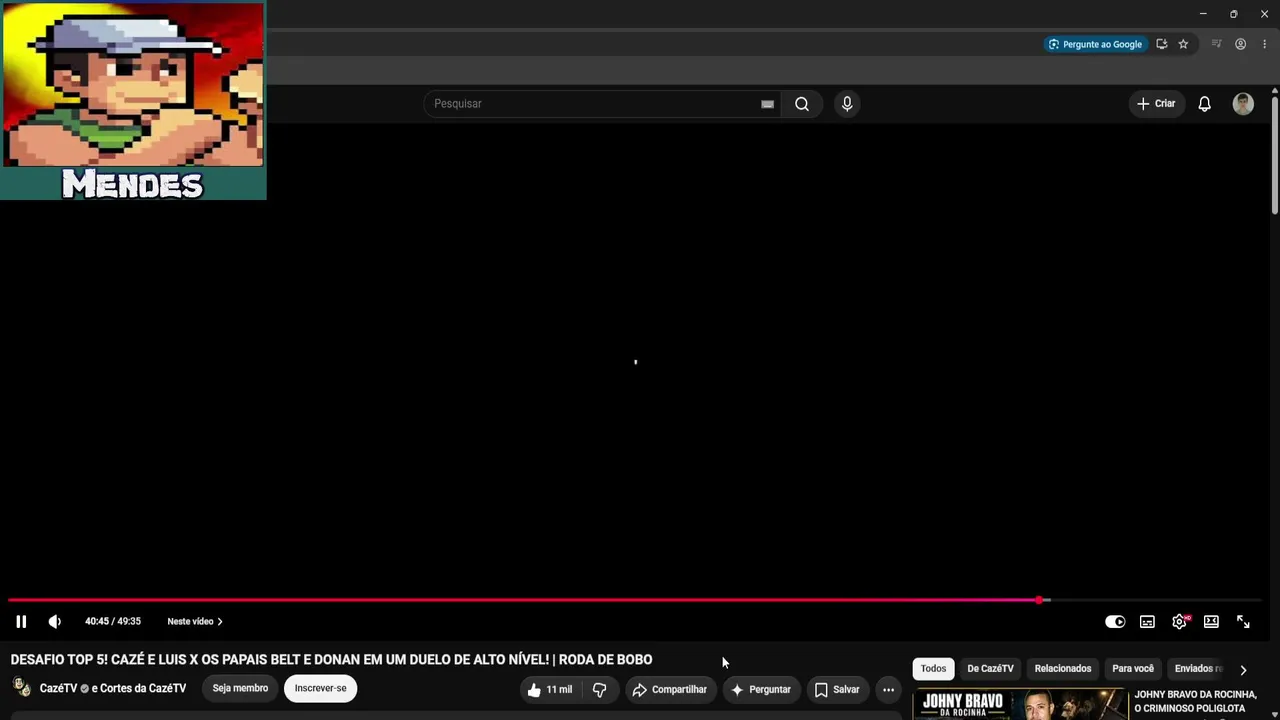Open the Chrome three-dot menu

point(1264,44)
